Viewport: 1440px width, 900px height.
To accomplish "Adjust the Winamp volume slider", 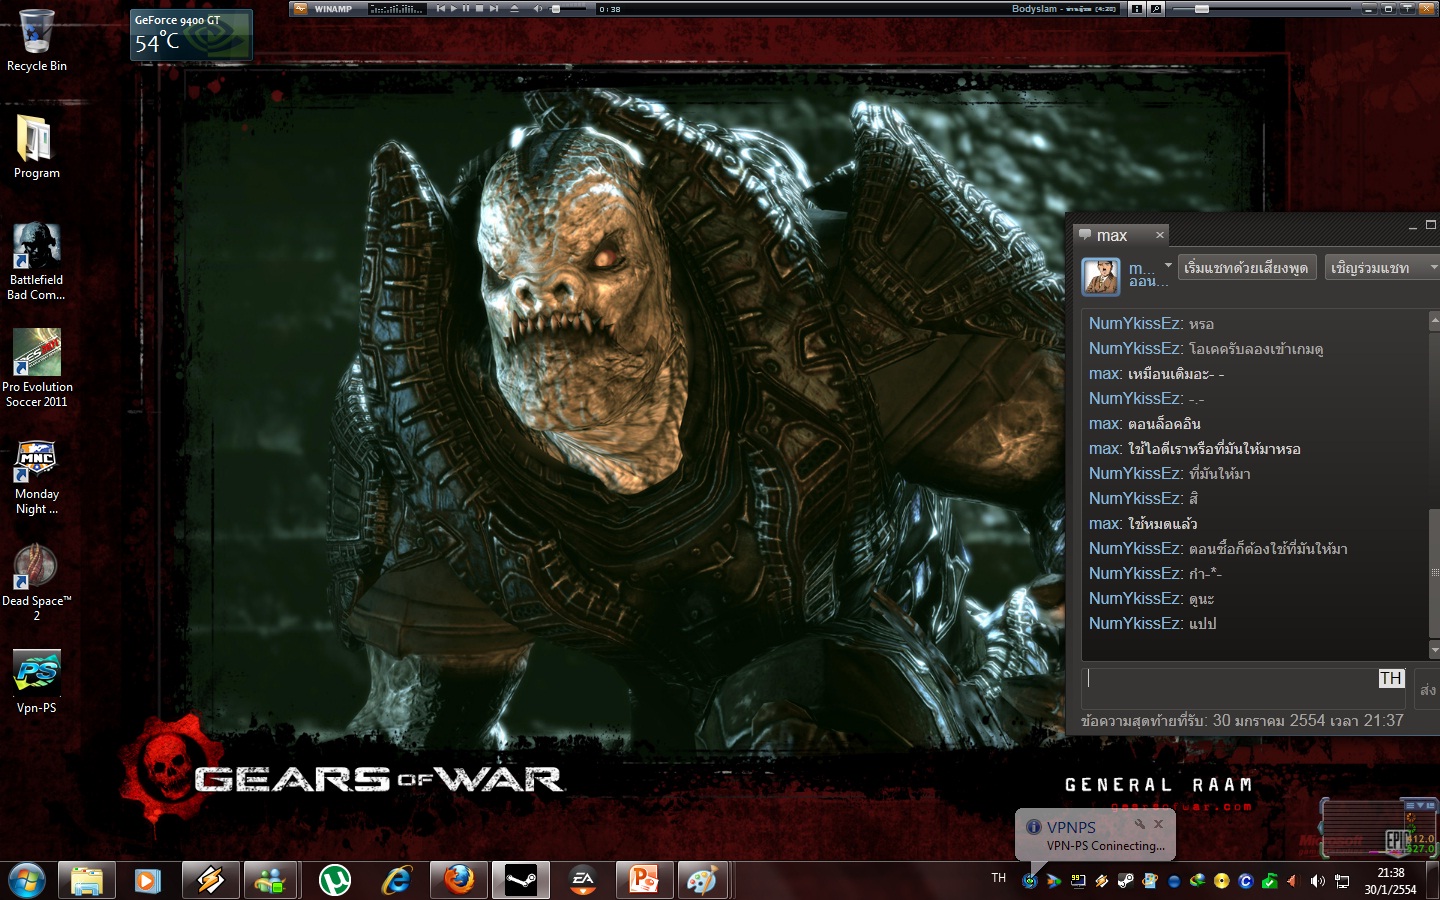I will [566, 8].
